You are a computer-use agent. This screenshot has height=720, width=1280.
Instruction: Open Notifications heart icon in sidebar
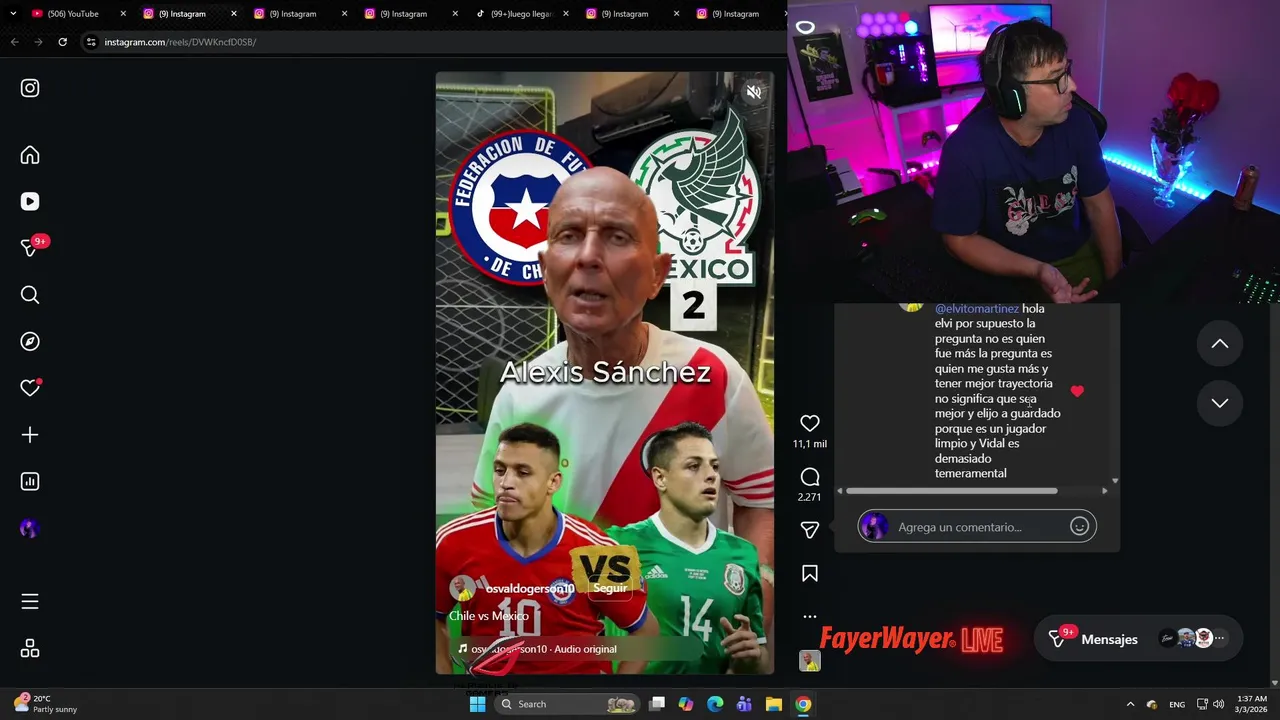[30, 388]
